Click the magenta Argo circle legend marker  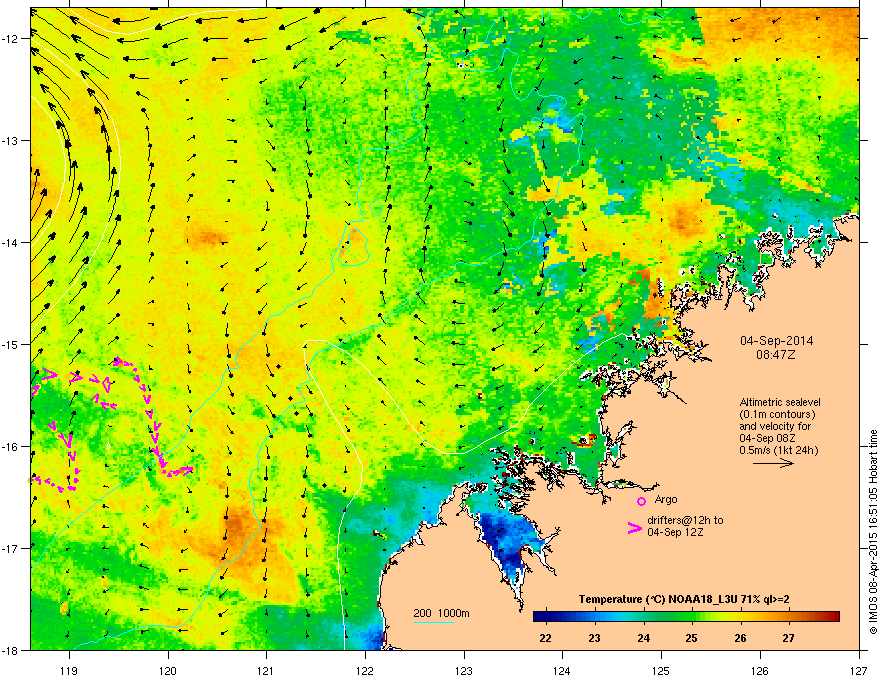(641, 501)
